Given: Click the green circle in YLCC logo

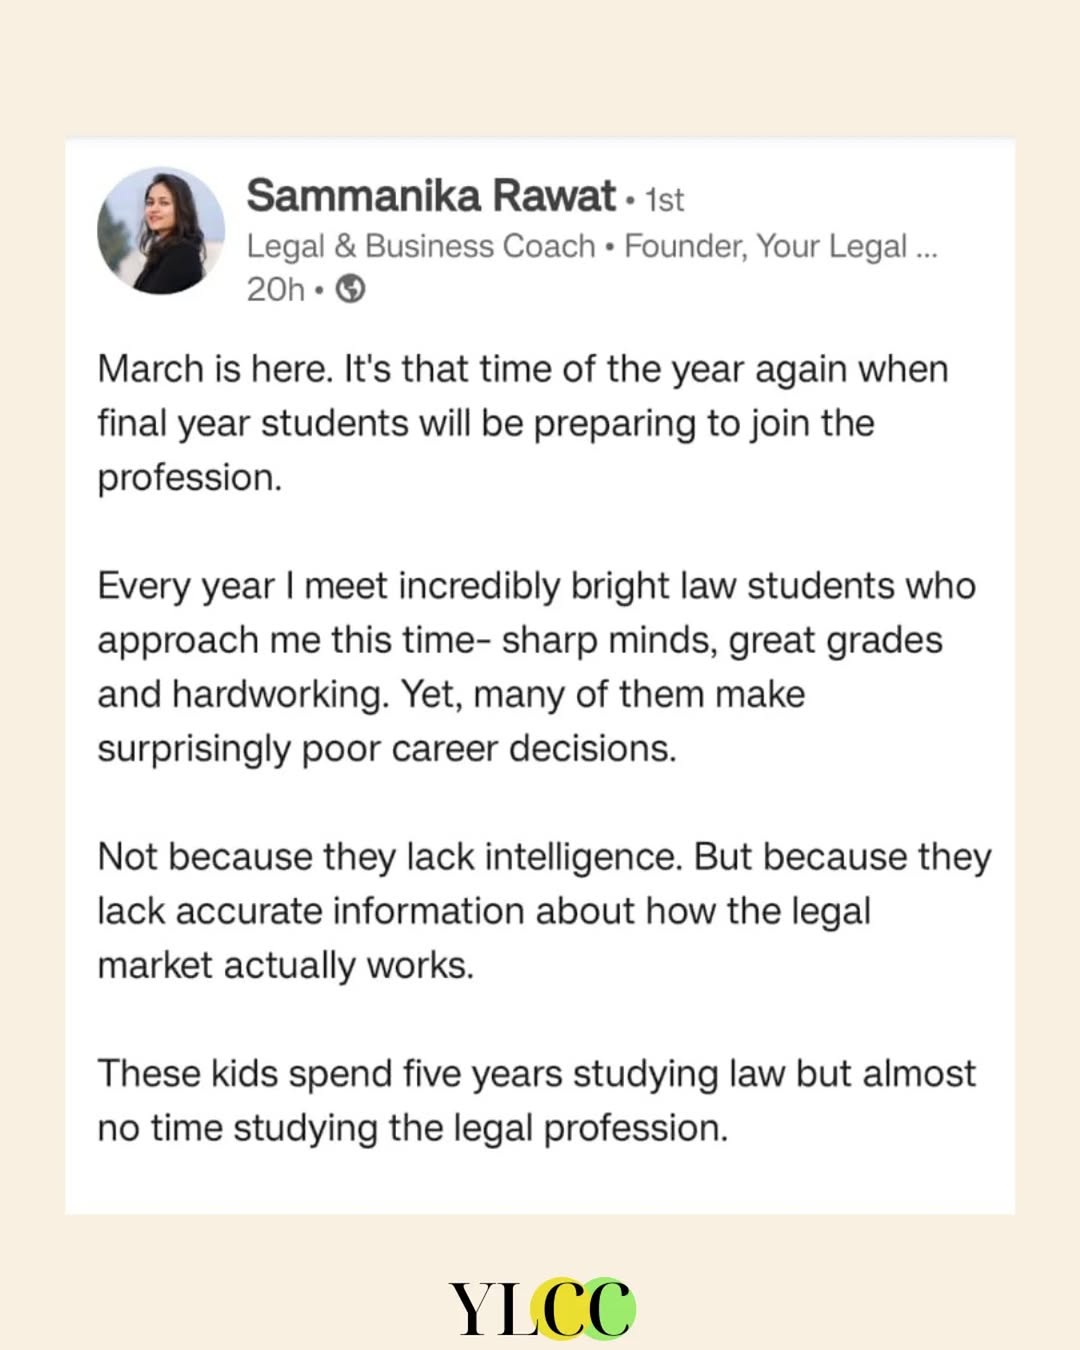Looking at the screenshot, I should pos(607,1306).
